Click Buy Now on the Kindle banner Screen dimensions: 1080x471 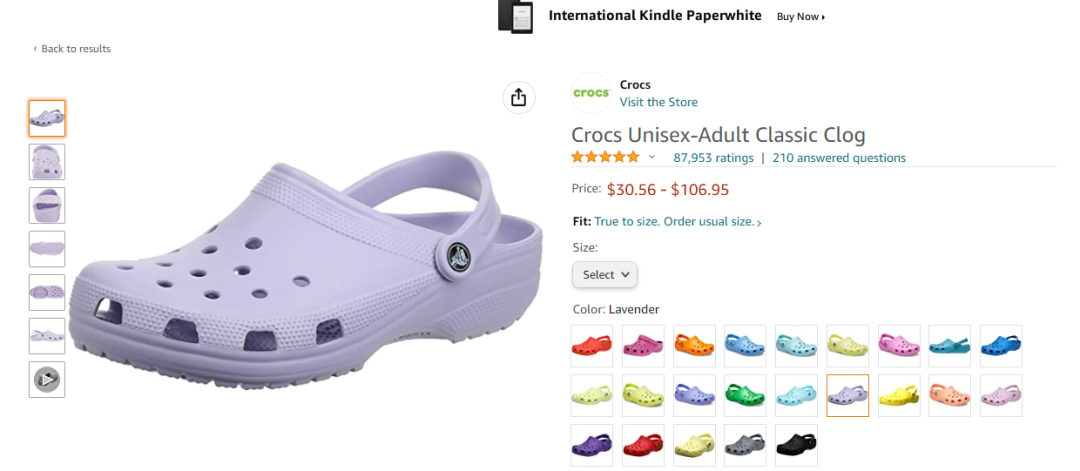pos(801,17)
